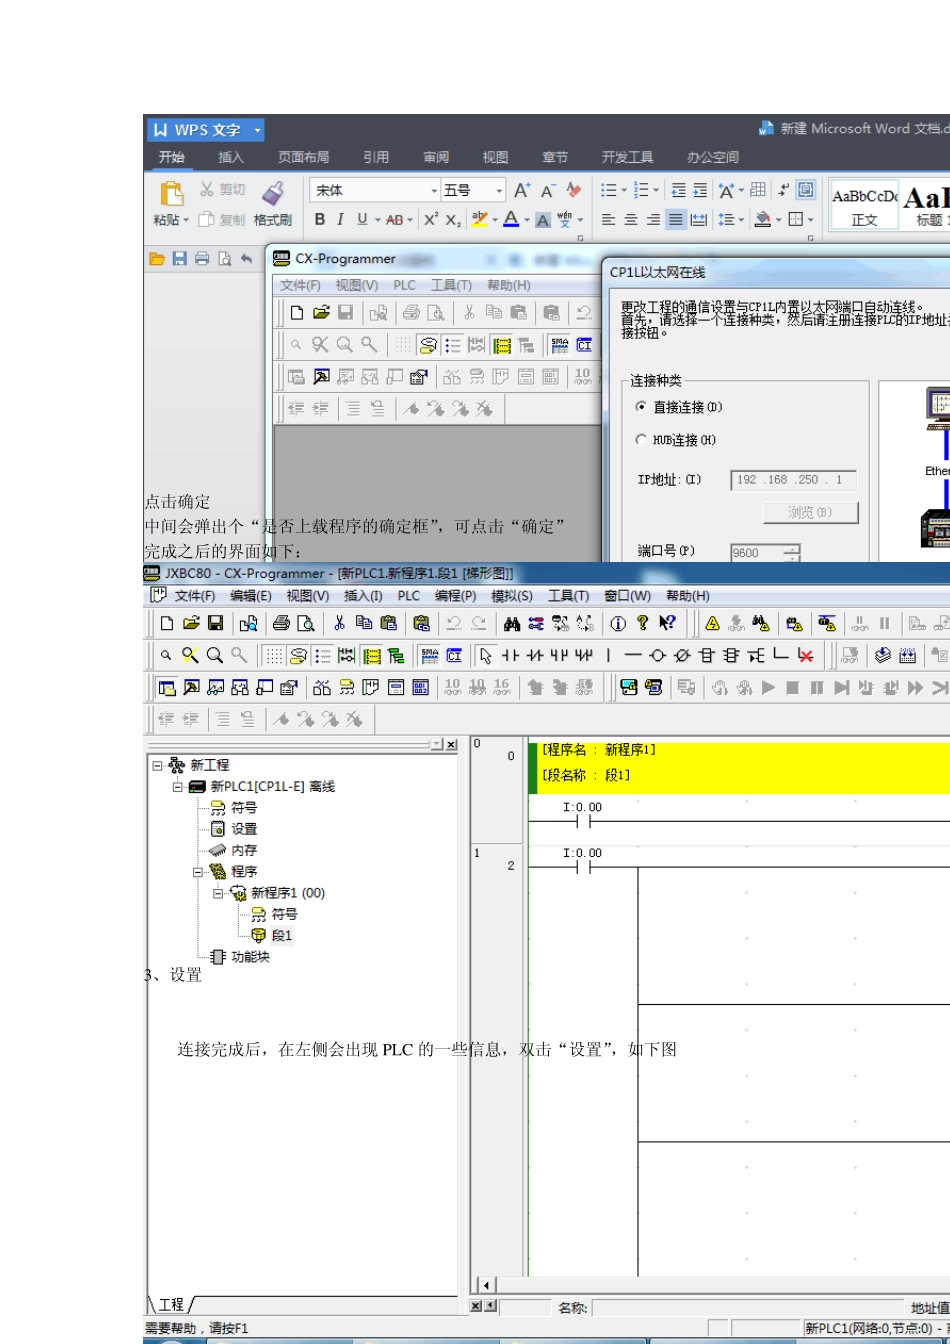Image resolution: width=950 pixels, height=1344 pixels.
Task: Click Print icon in JXBC80 CX-Programmer toolbar
Action: 281,623
